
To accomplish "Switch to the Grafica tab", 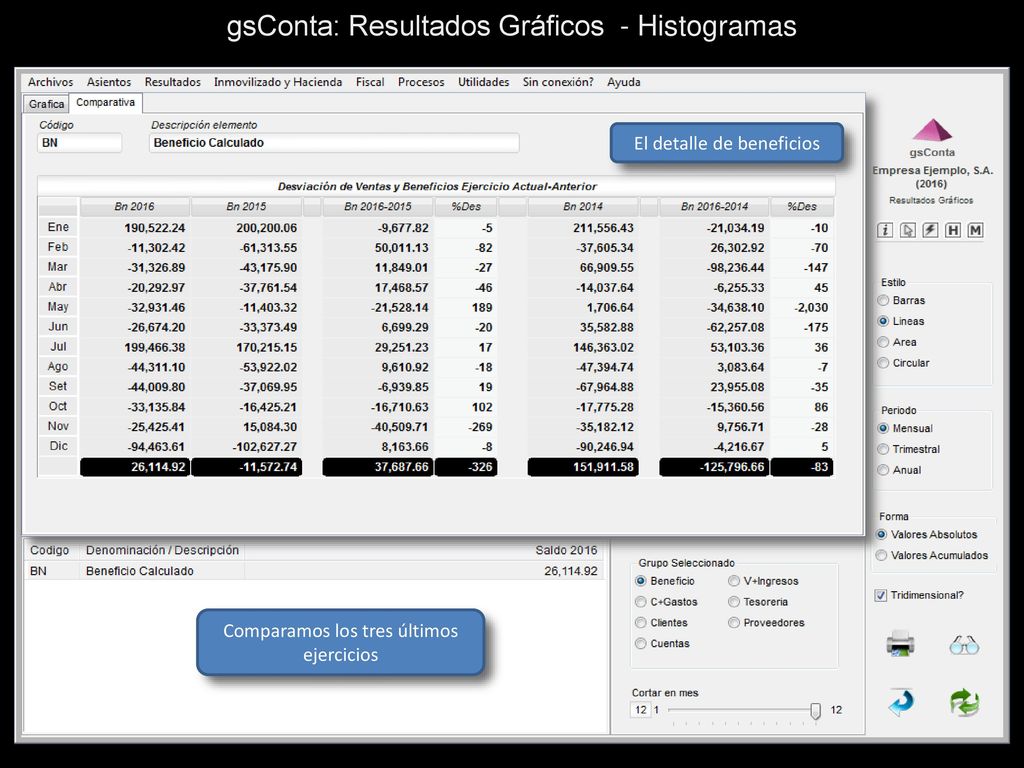I will coord(46,104).
